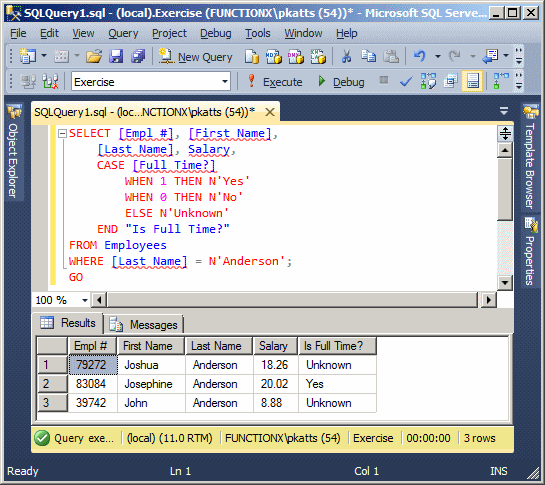Click the New Query button

(x=196, y=57)
